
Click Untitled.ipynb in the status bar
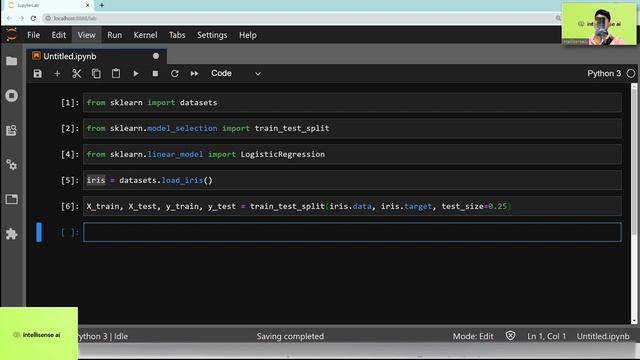coord(603,336)
